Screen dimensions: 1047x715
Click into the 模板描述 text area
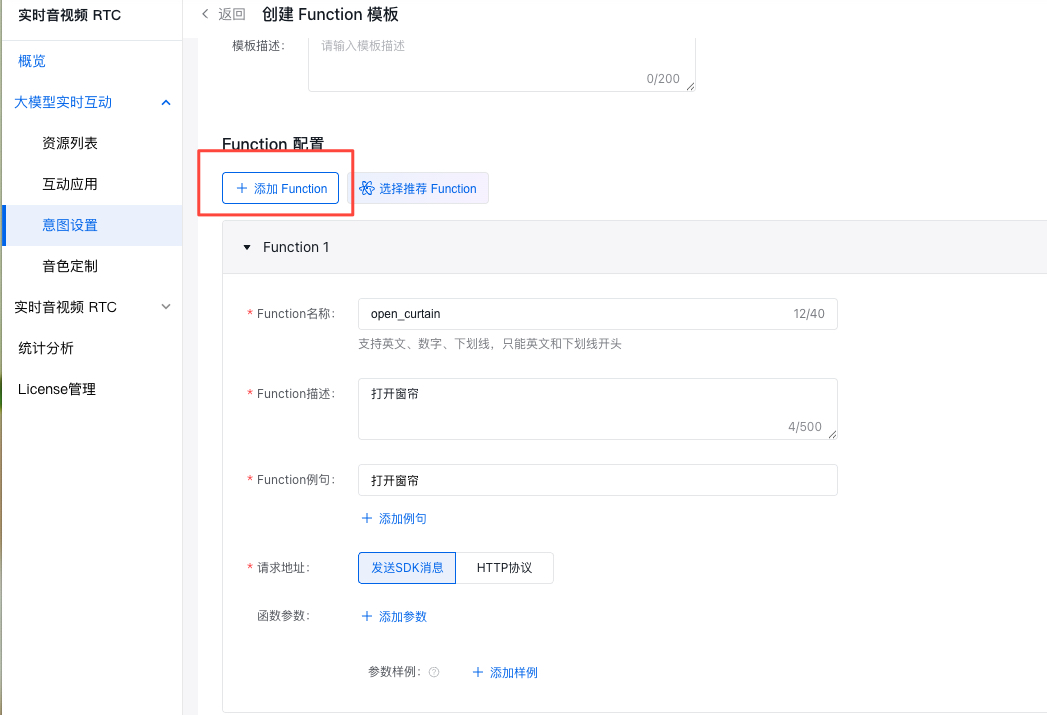coord(500,62)
